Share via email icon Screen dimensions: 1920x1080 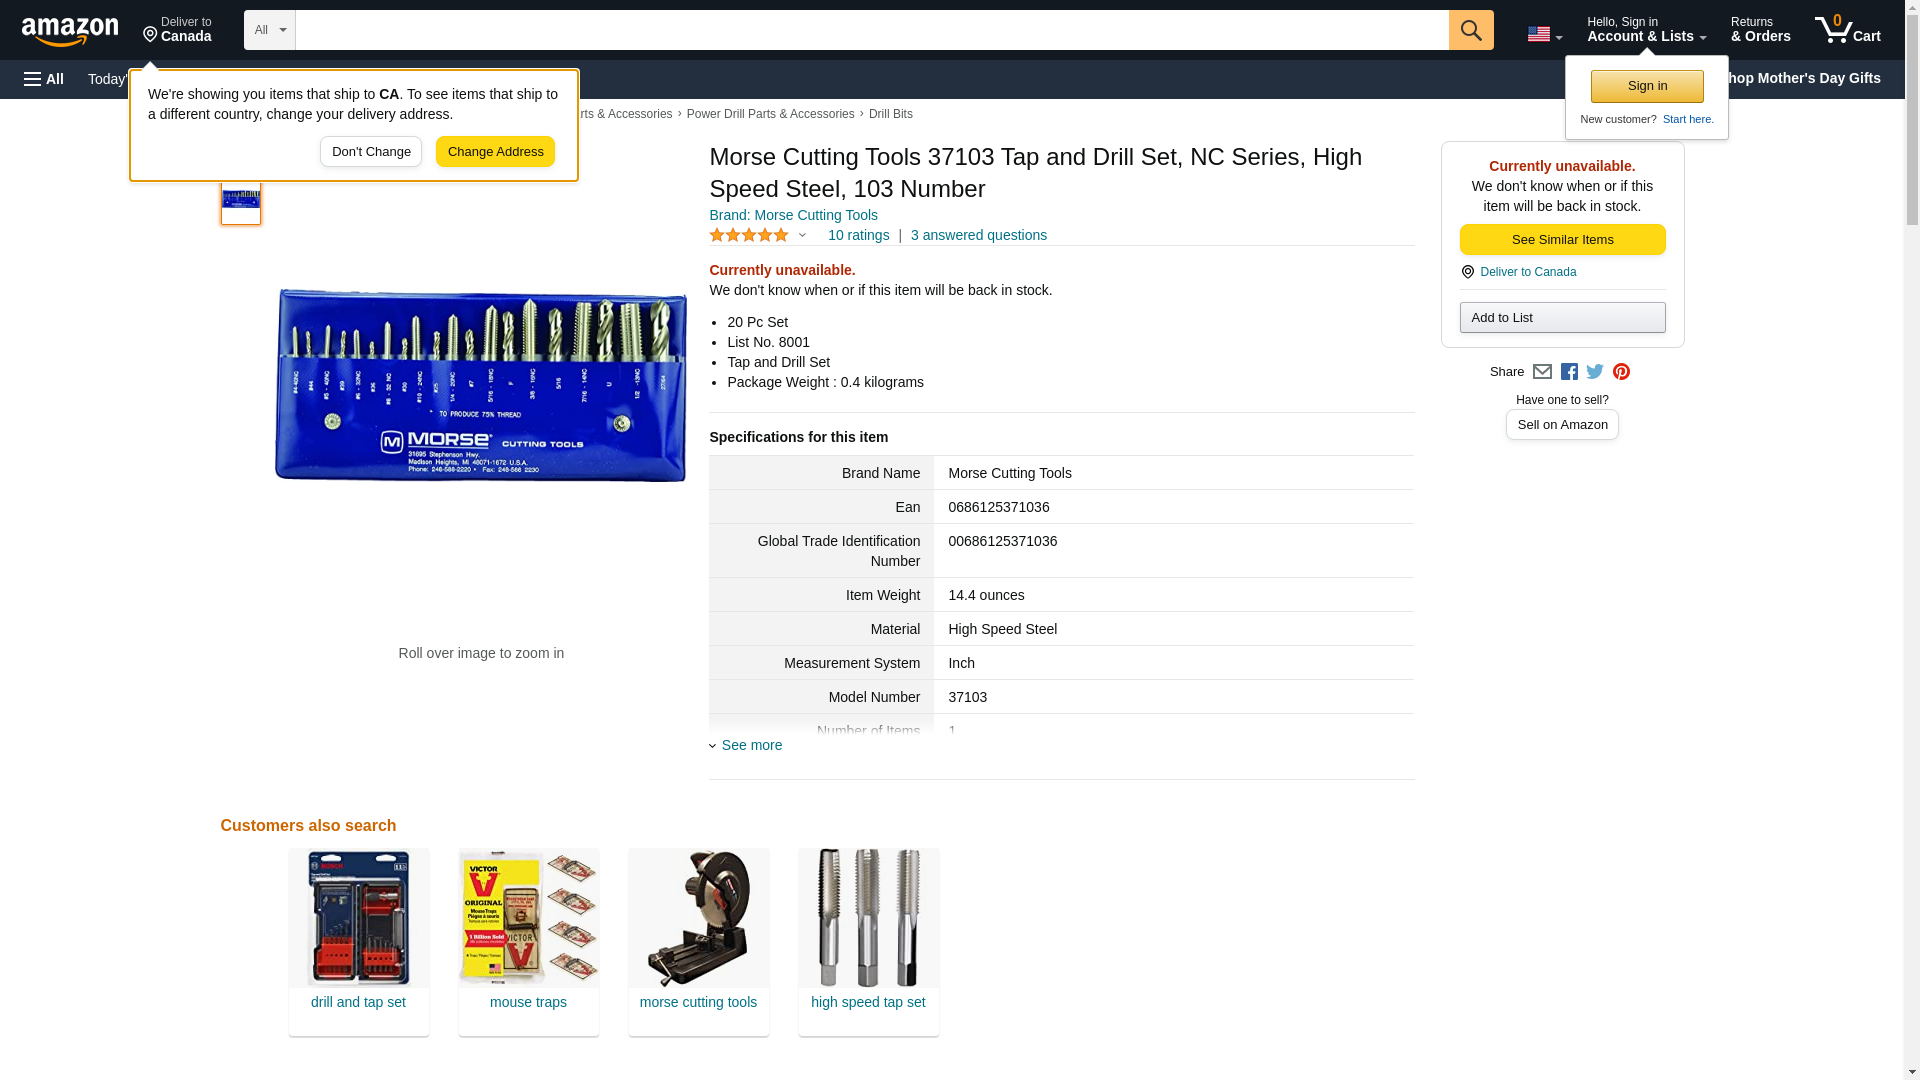tap(1542, 372)
